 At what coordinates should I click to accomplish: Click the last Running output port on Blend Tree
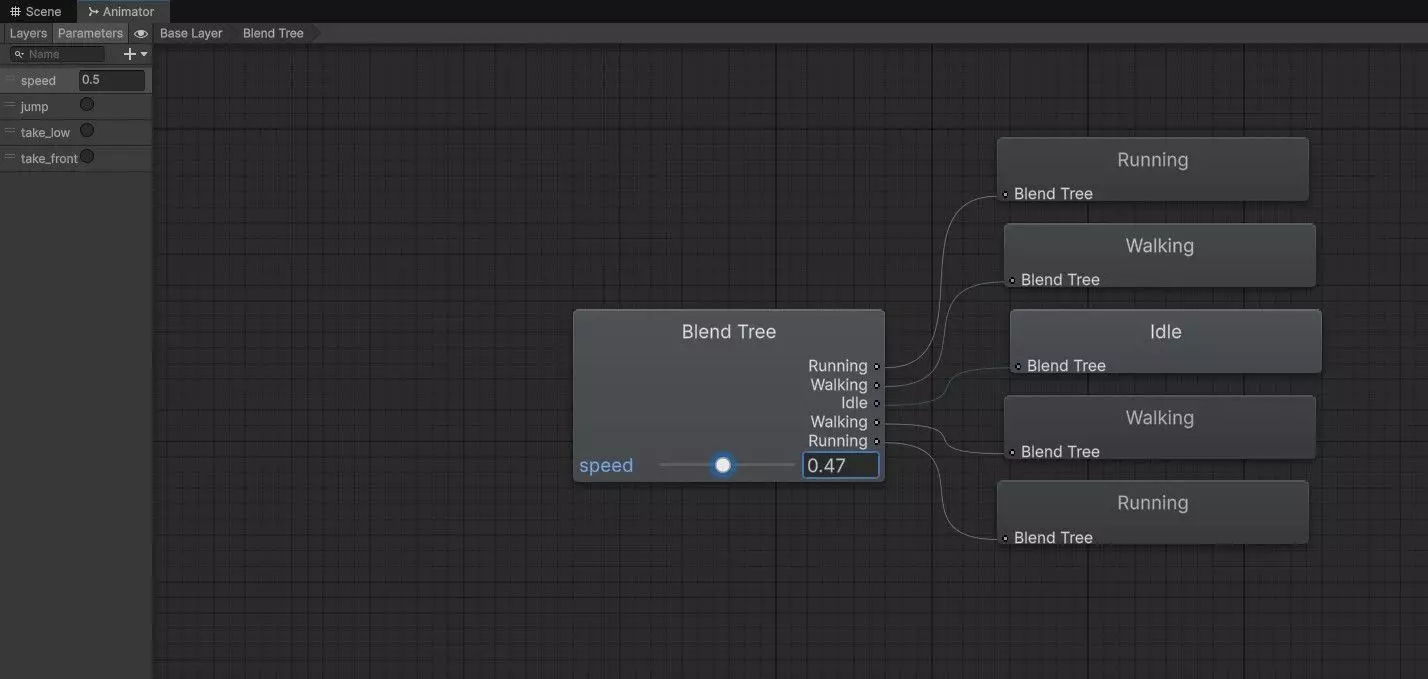coord(876,441)
